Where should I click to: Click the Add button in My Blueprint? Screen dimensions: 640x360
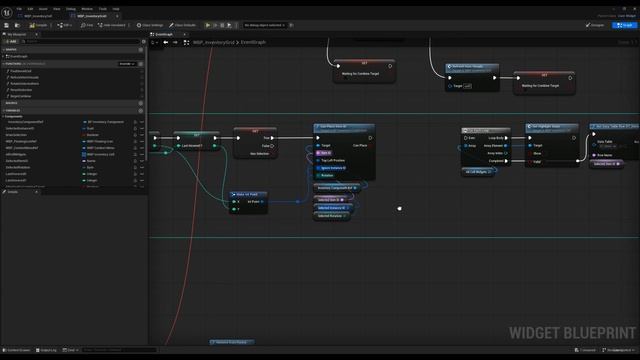11,42
